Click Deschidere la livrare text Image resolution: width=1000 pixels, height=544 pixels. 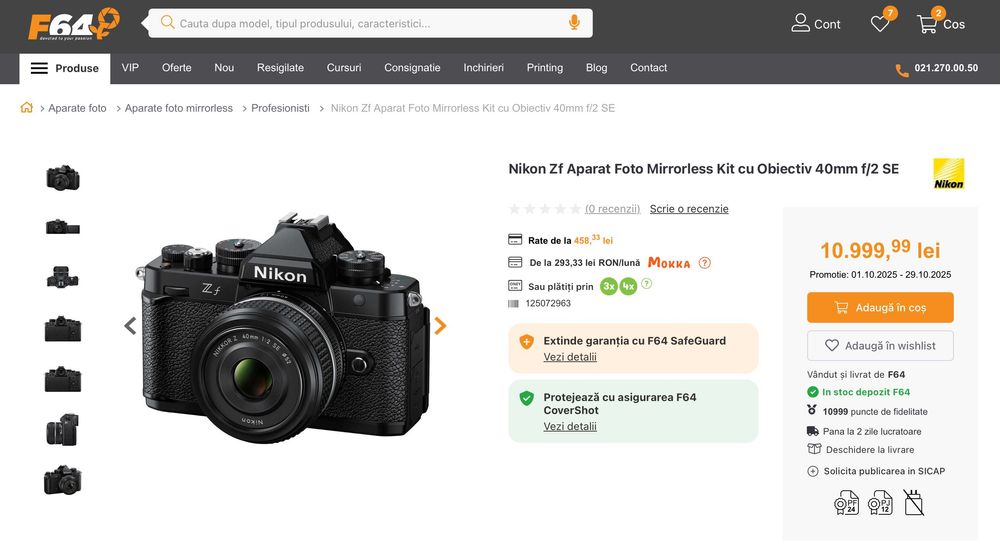tap(870, 450)
